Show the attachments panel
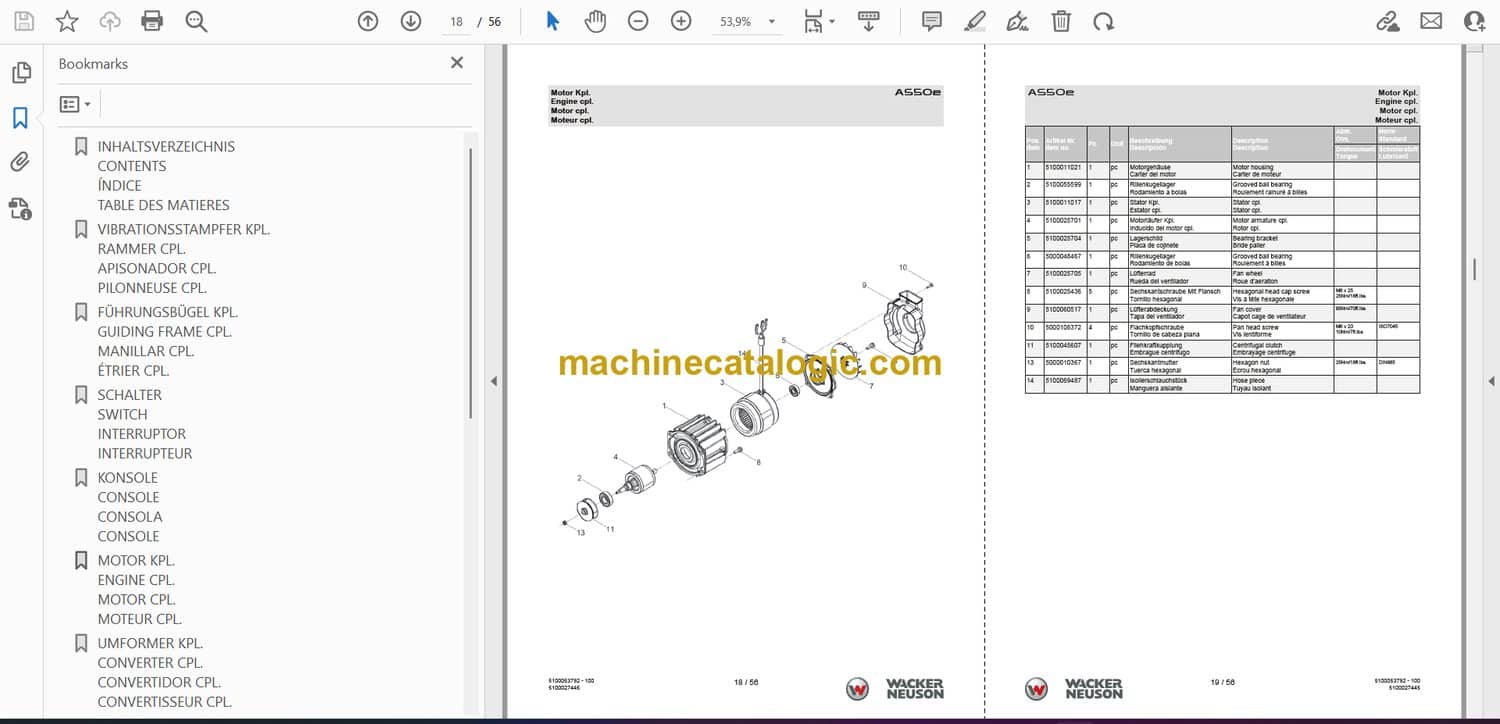This screenshot has width=1500, height=724. (20, 162)
